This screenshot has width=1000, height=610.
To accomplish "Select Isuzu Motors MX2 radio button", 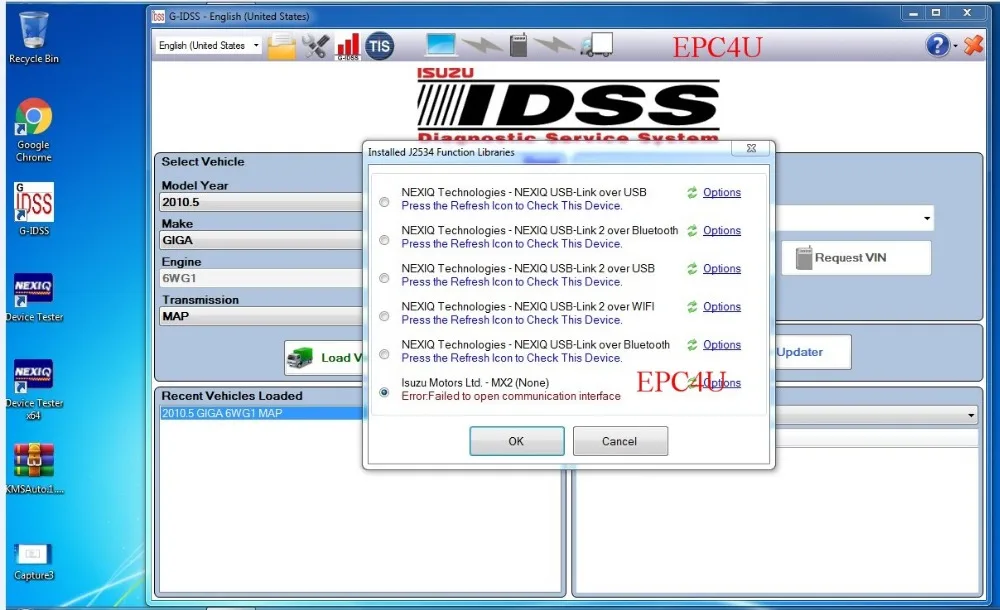I will click(384, 392).
